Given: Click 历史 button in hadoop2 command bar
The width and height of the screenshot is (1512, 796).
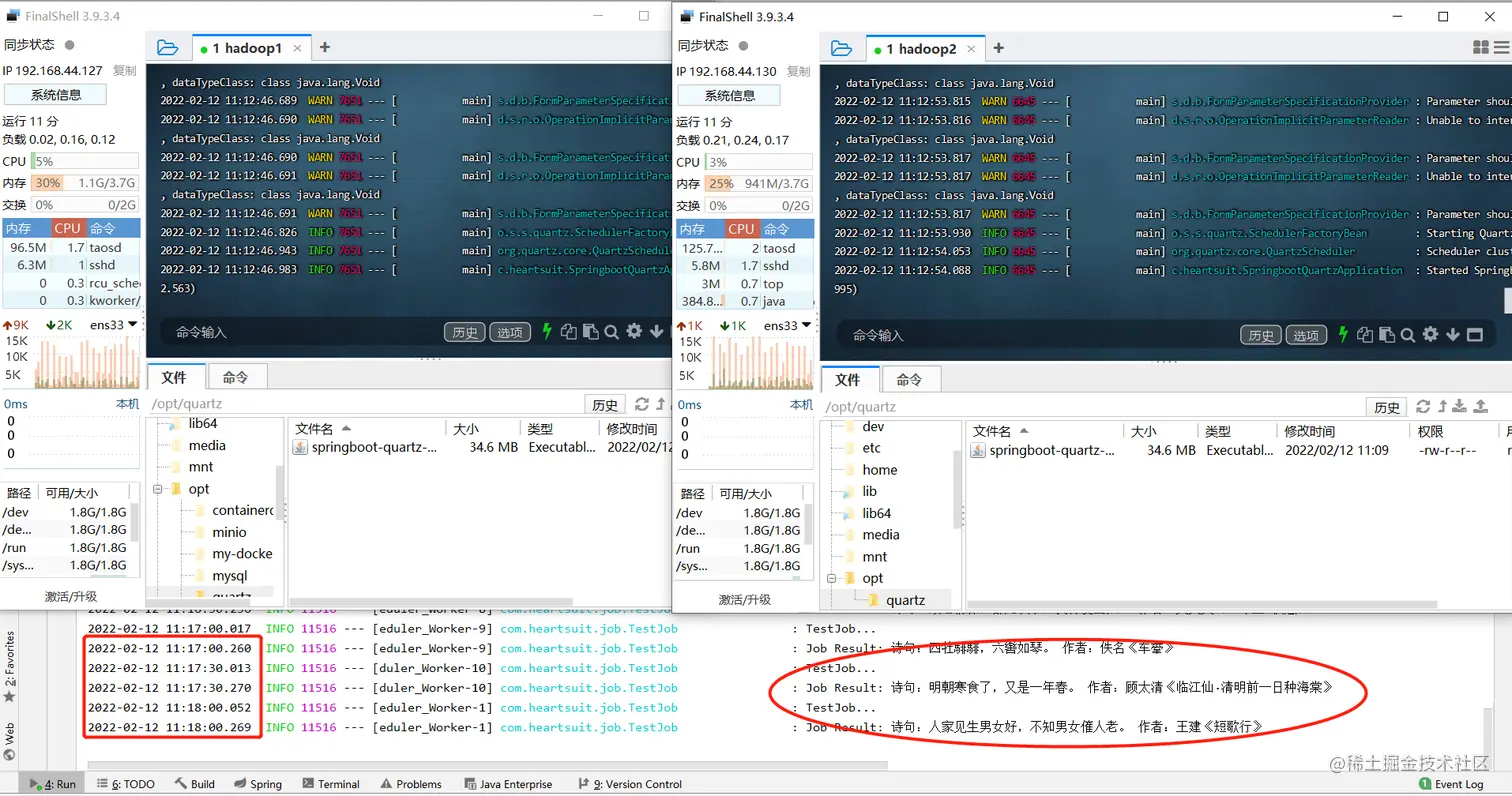Looking at the screenshot, I should point(1261,335).
